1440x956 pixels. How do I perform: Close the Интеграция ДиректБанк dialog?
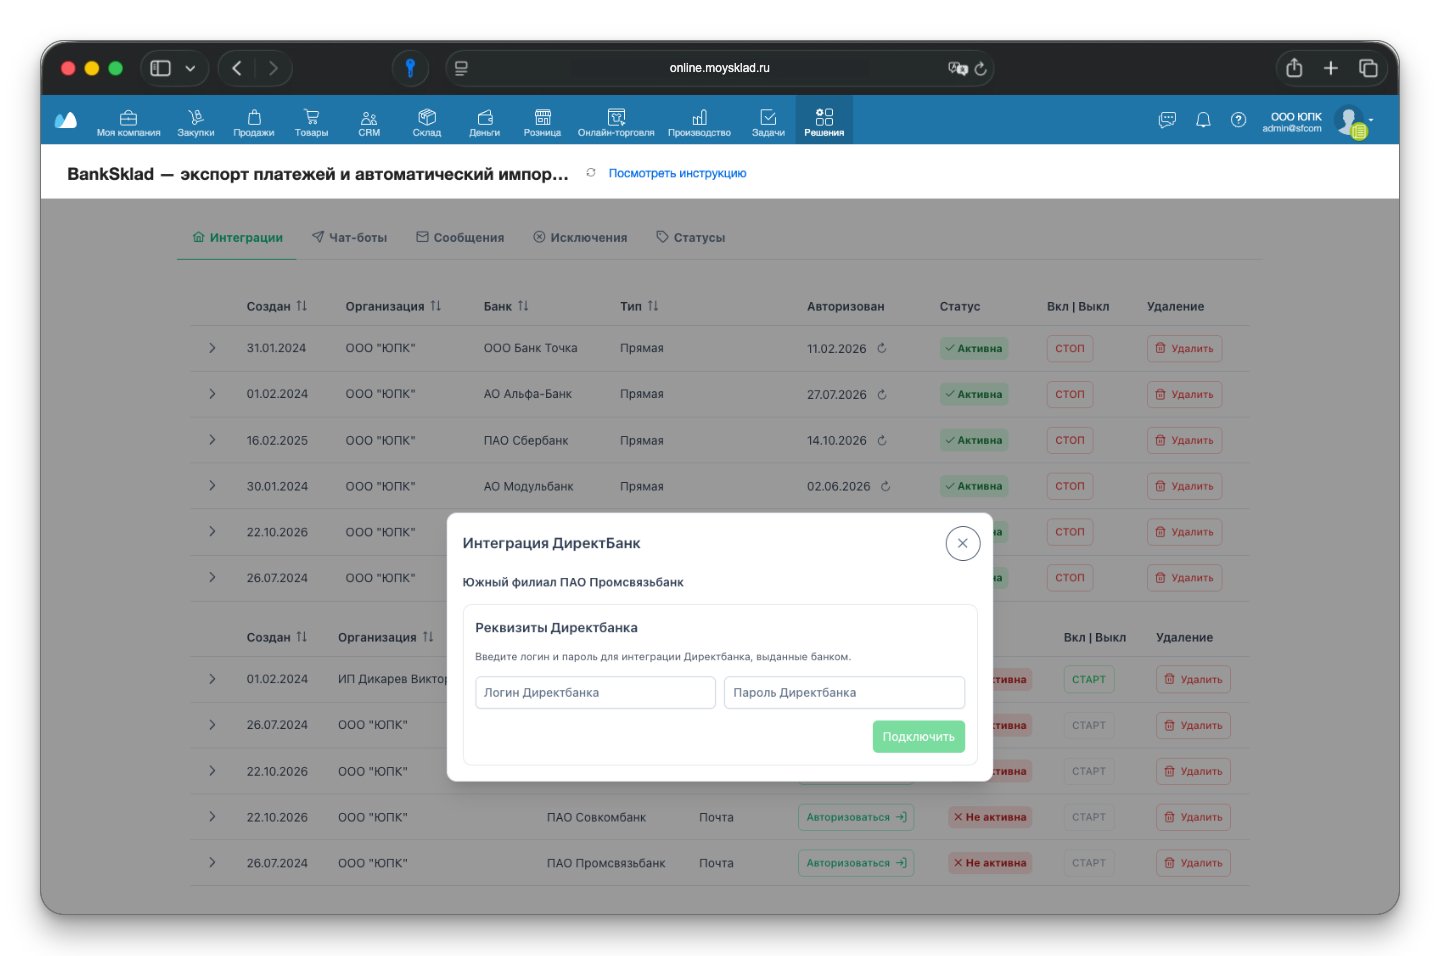(963, 543)
